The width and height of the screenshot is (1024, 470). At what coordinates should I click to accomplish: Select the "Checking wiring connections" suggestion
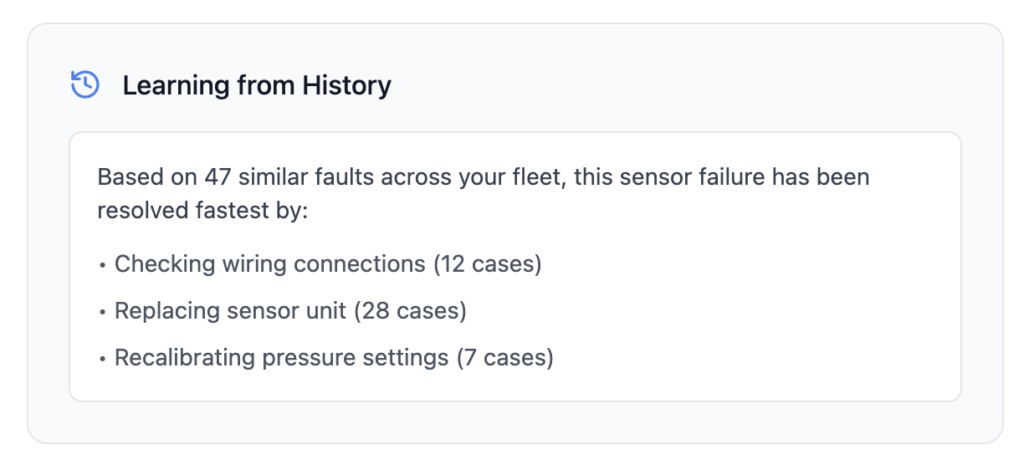tap(270, 265)
